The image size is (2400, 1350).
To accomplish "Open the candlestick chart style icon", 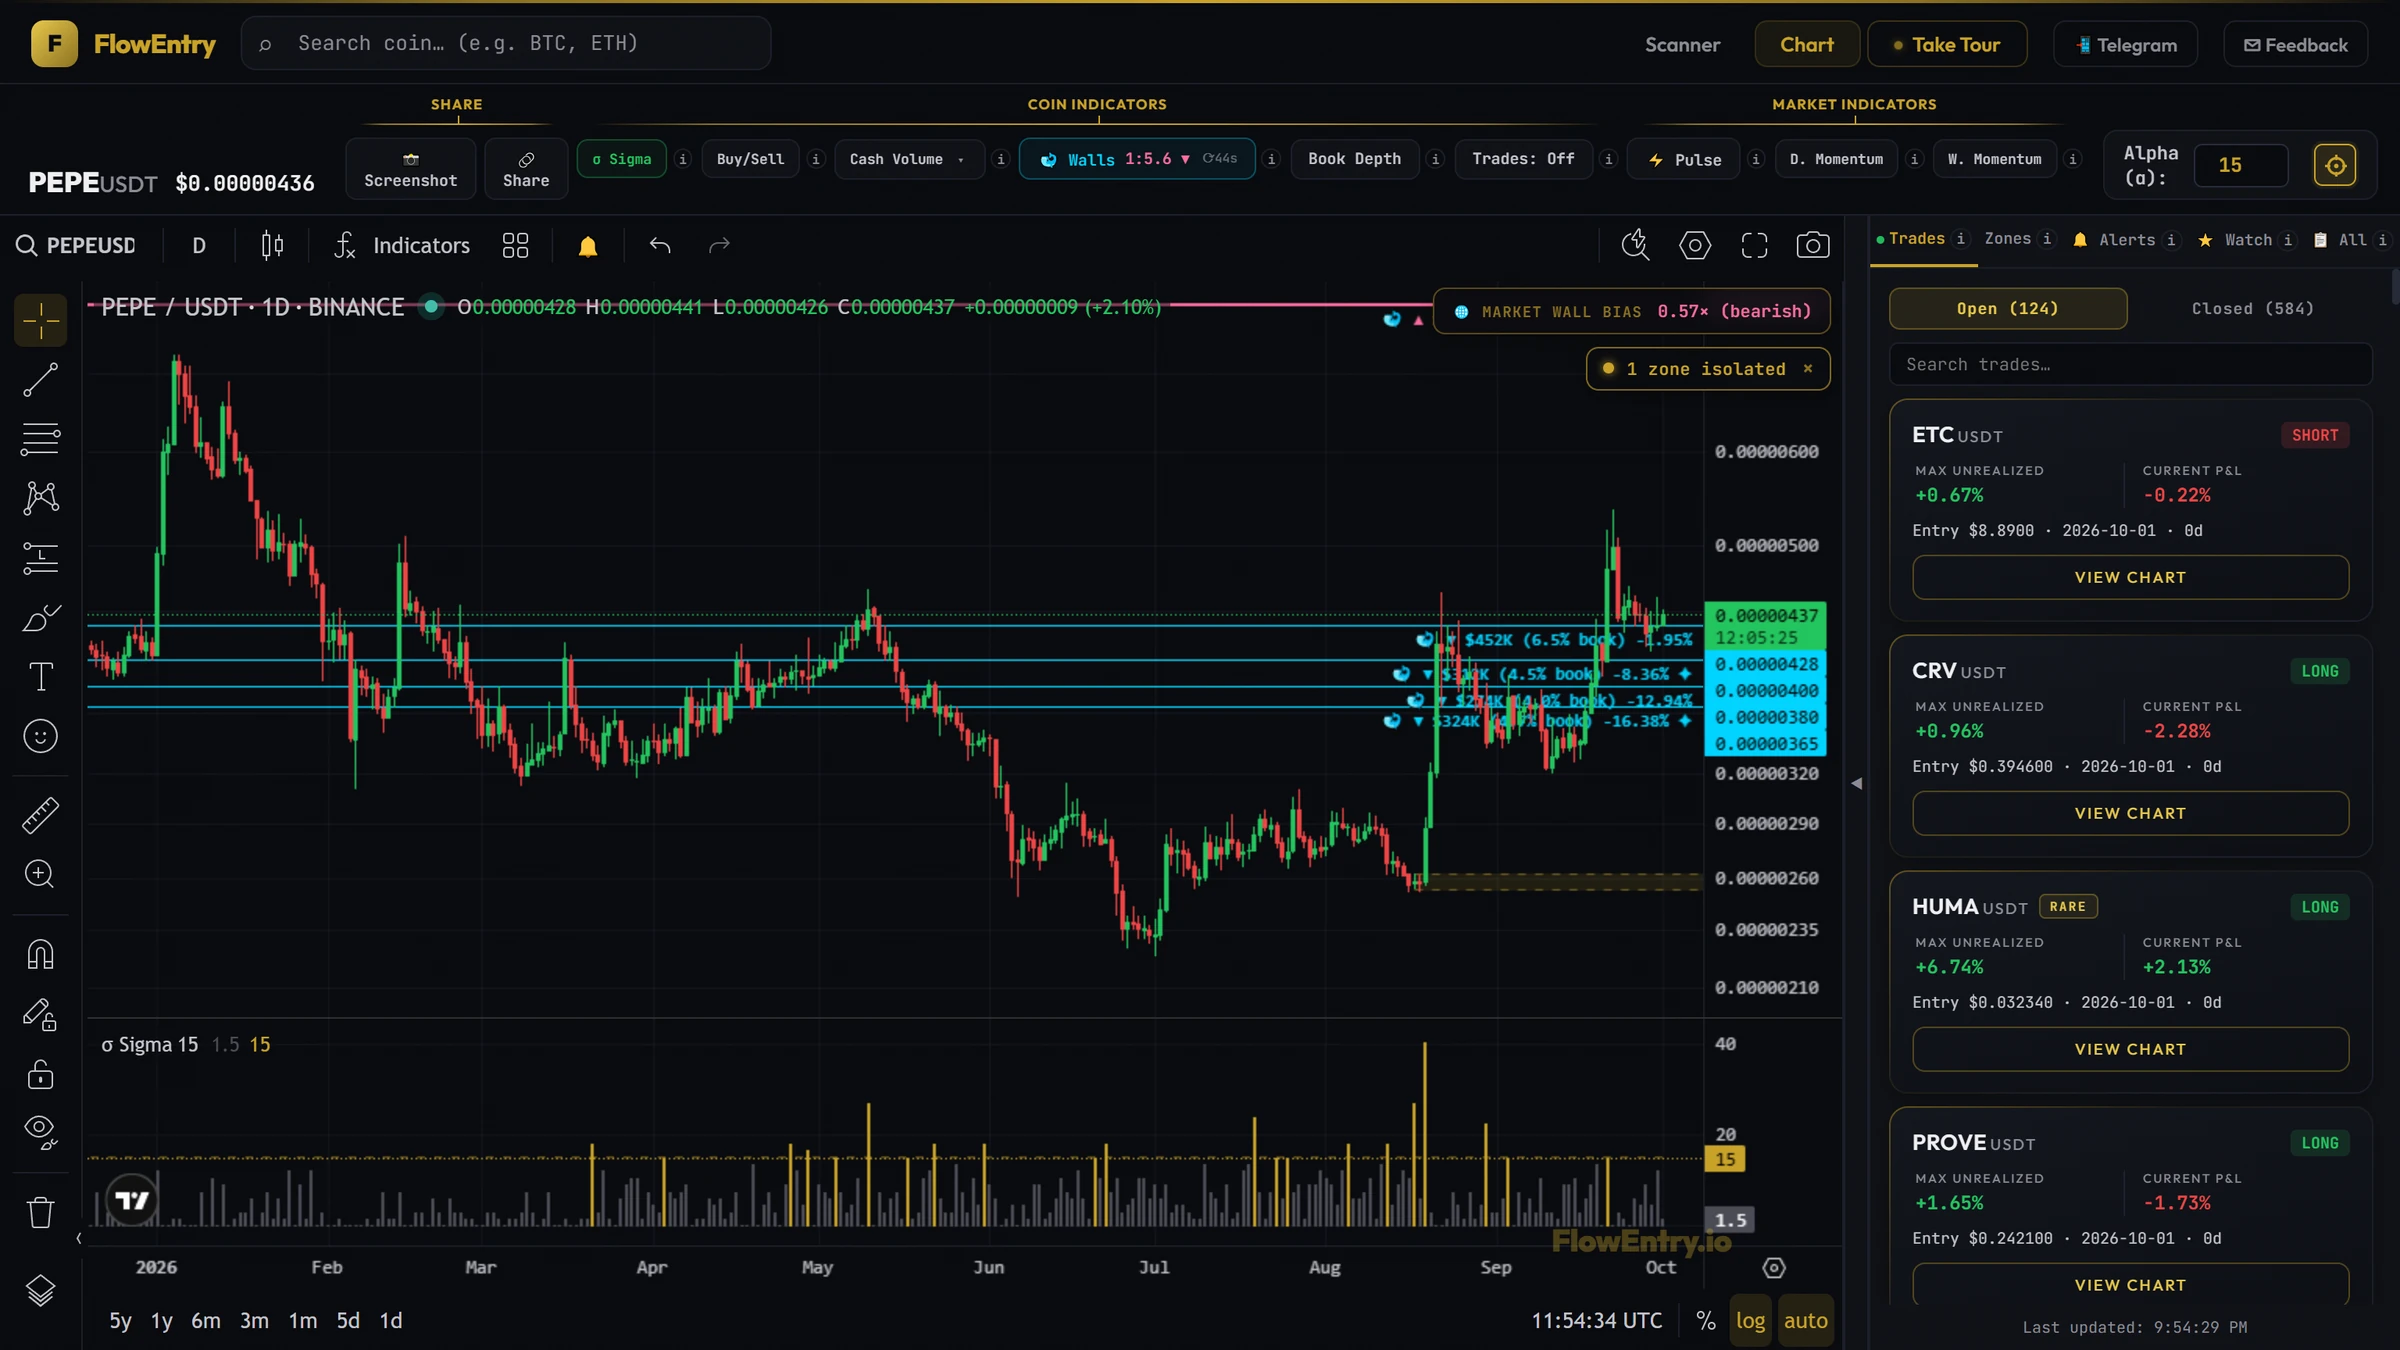I will coord(272,245).
